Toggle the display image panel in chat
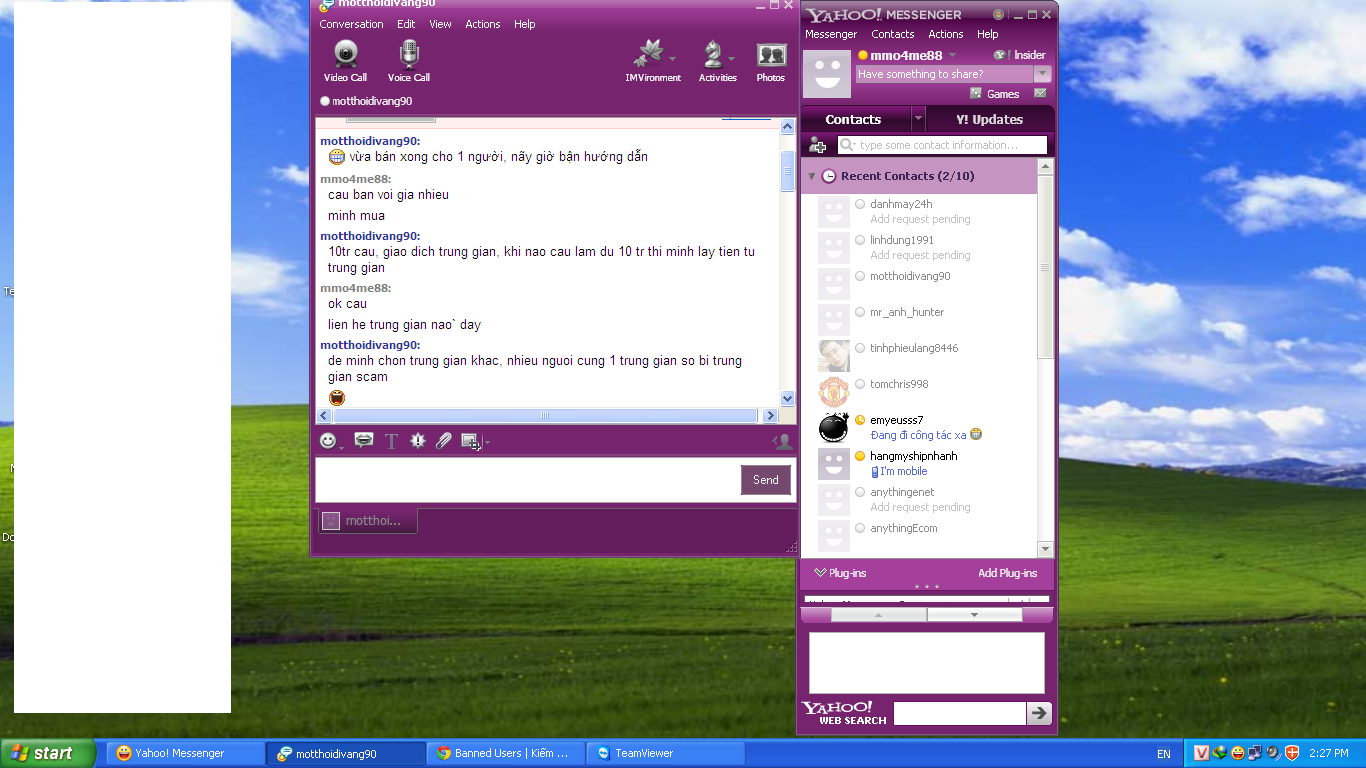Viewport: 1366px width, 768px height. point(782,441)
